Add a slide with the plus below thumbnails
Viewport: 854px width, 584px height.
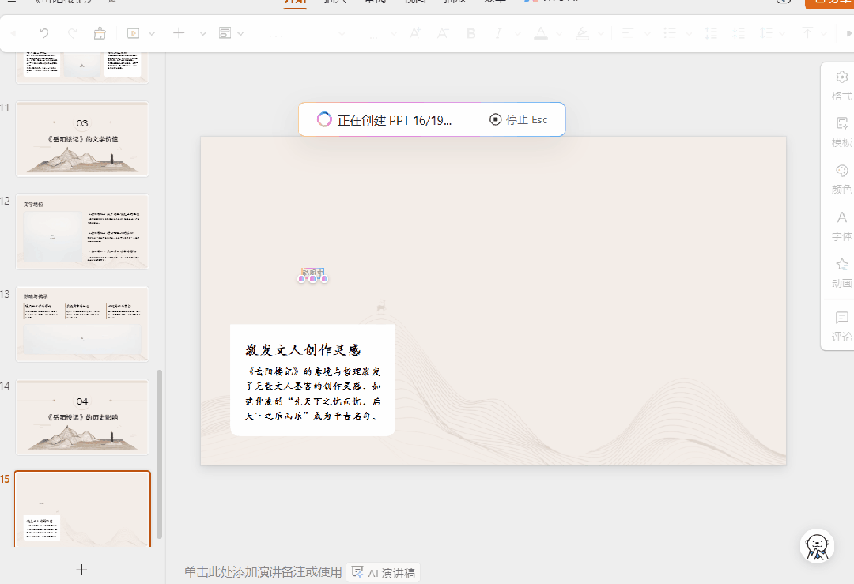pos(82,570)
